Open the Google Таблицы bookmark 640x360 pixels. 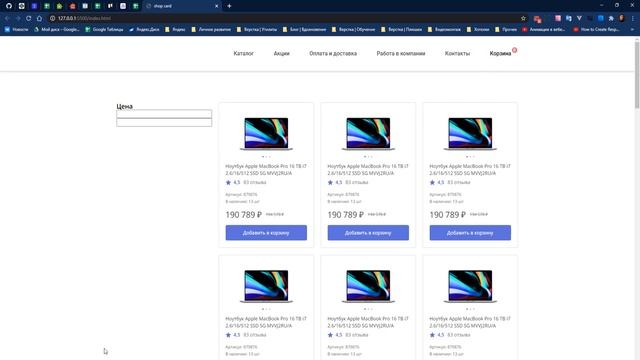[104, 29]
